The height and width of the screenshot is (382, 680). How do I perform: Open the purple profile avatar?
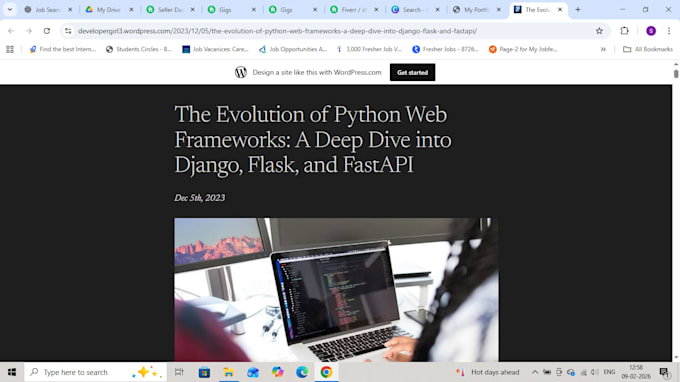[x=651, y=31]
